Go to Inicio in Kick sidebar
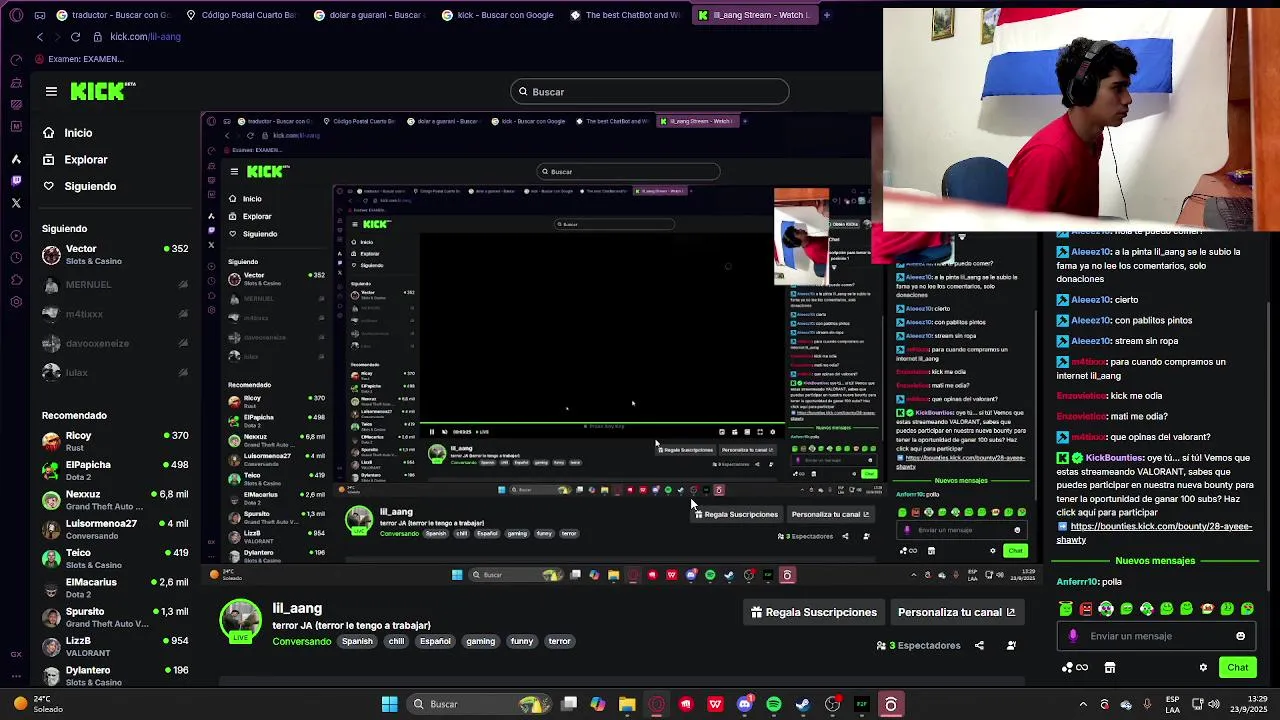 pyautogui.click(x=68, y=133)
